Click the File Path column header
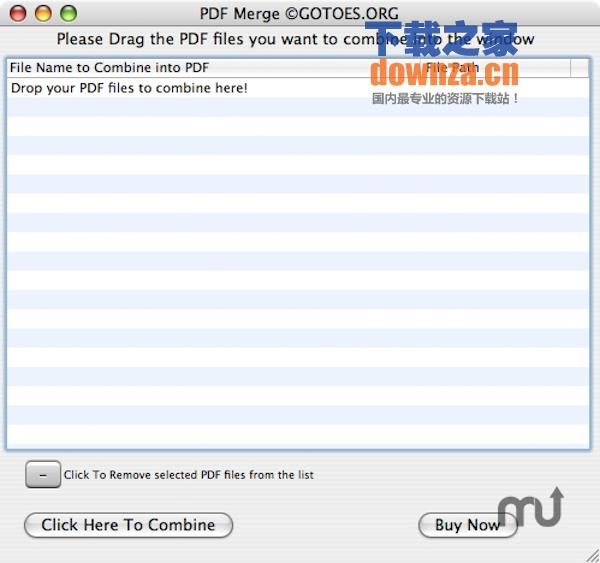Viewport: 600px width, 563px height. (x=496, y=68)
